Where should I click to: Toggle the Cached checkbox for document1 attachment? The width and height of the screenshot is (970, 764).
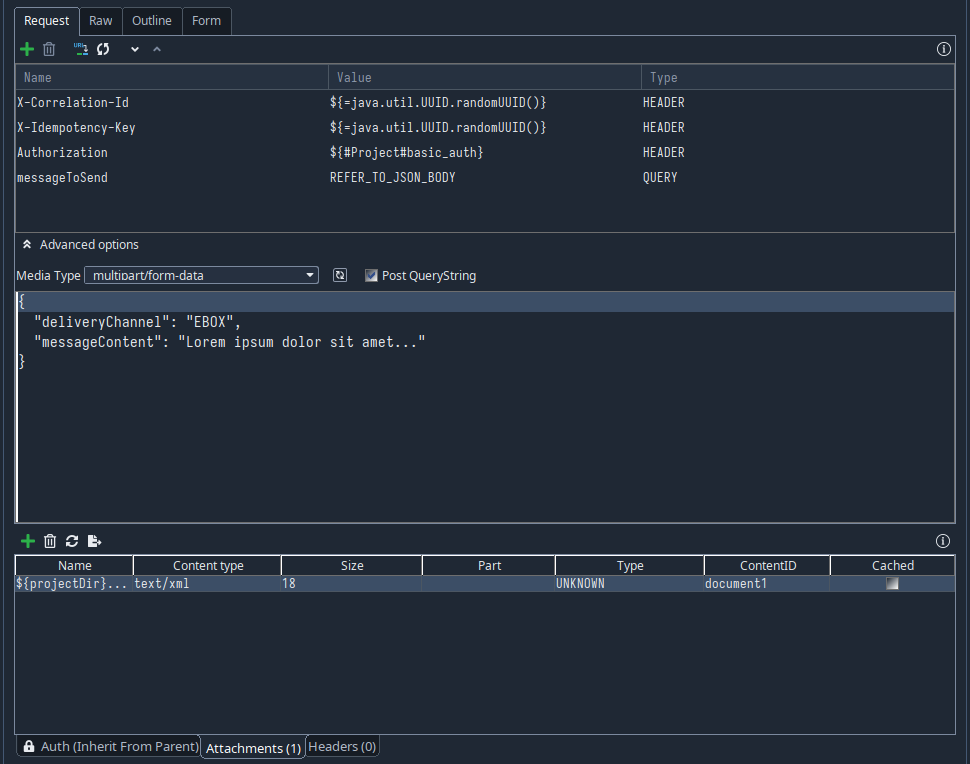pyautogui.click(x=892, y=584)
